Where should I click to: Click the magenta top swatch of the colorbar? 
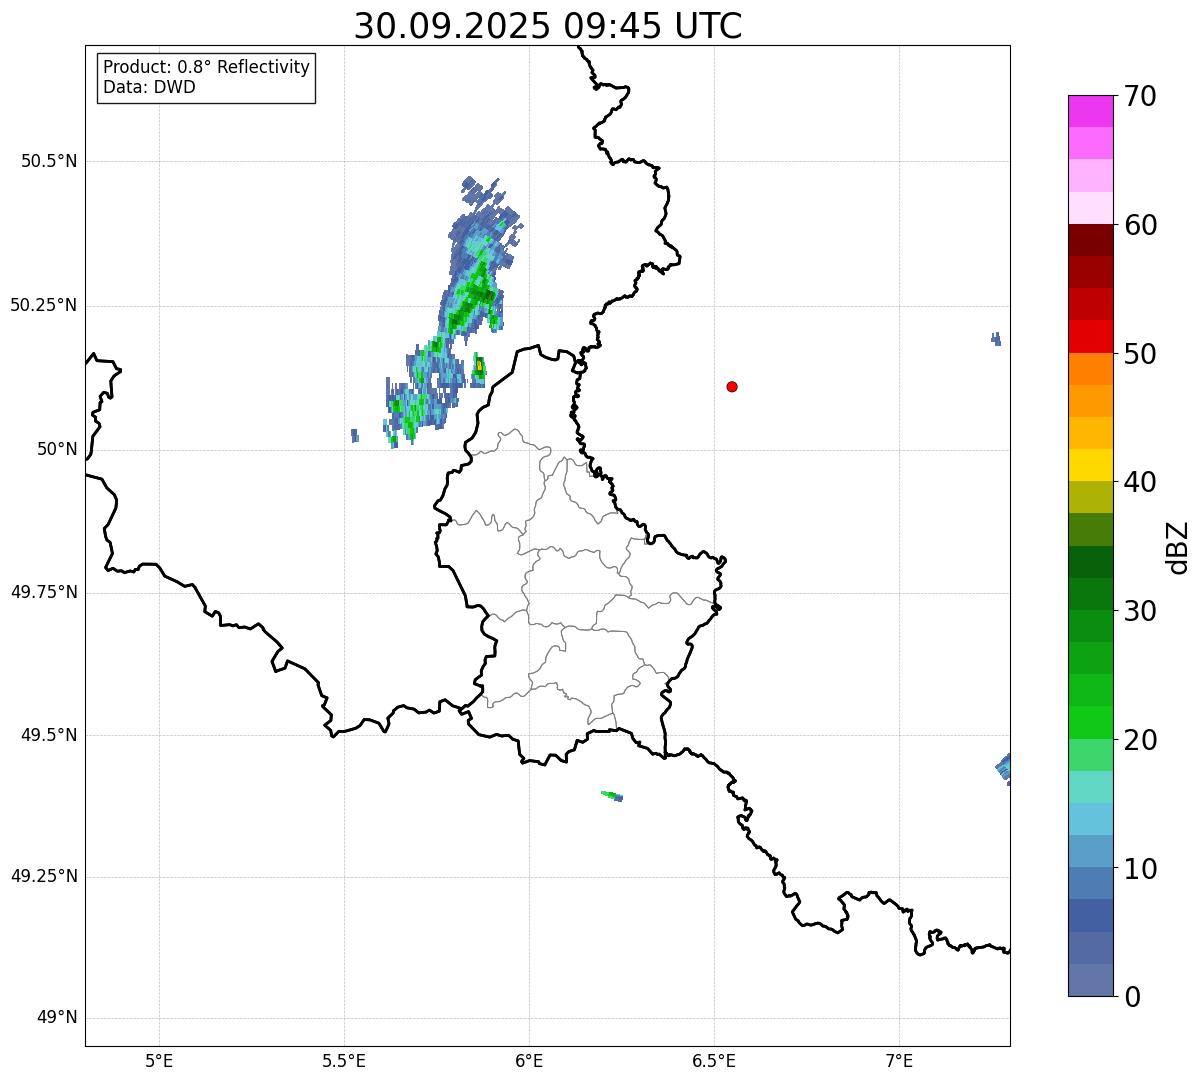[1090, 111]
